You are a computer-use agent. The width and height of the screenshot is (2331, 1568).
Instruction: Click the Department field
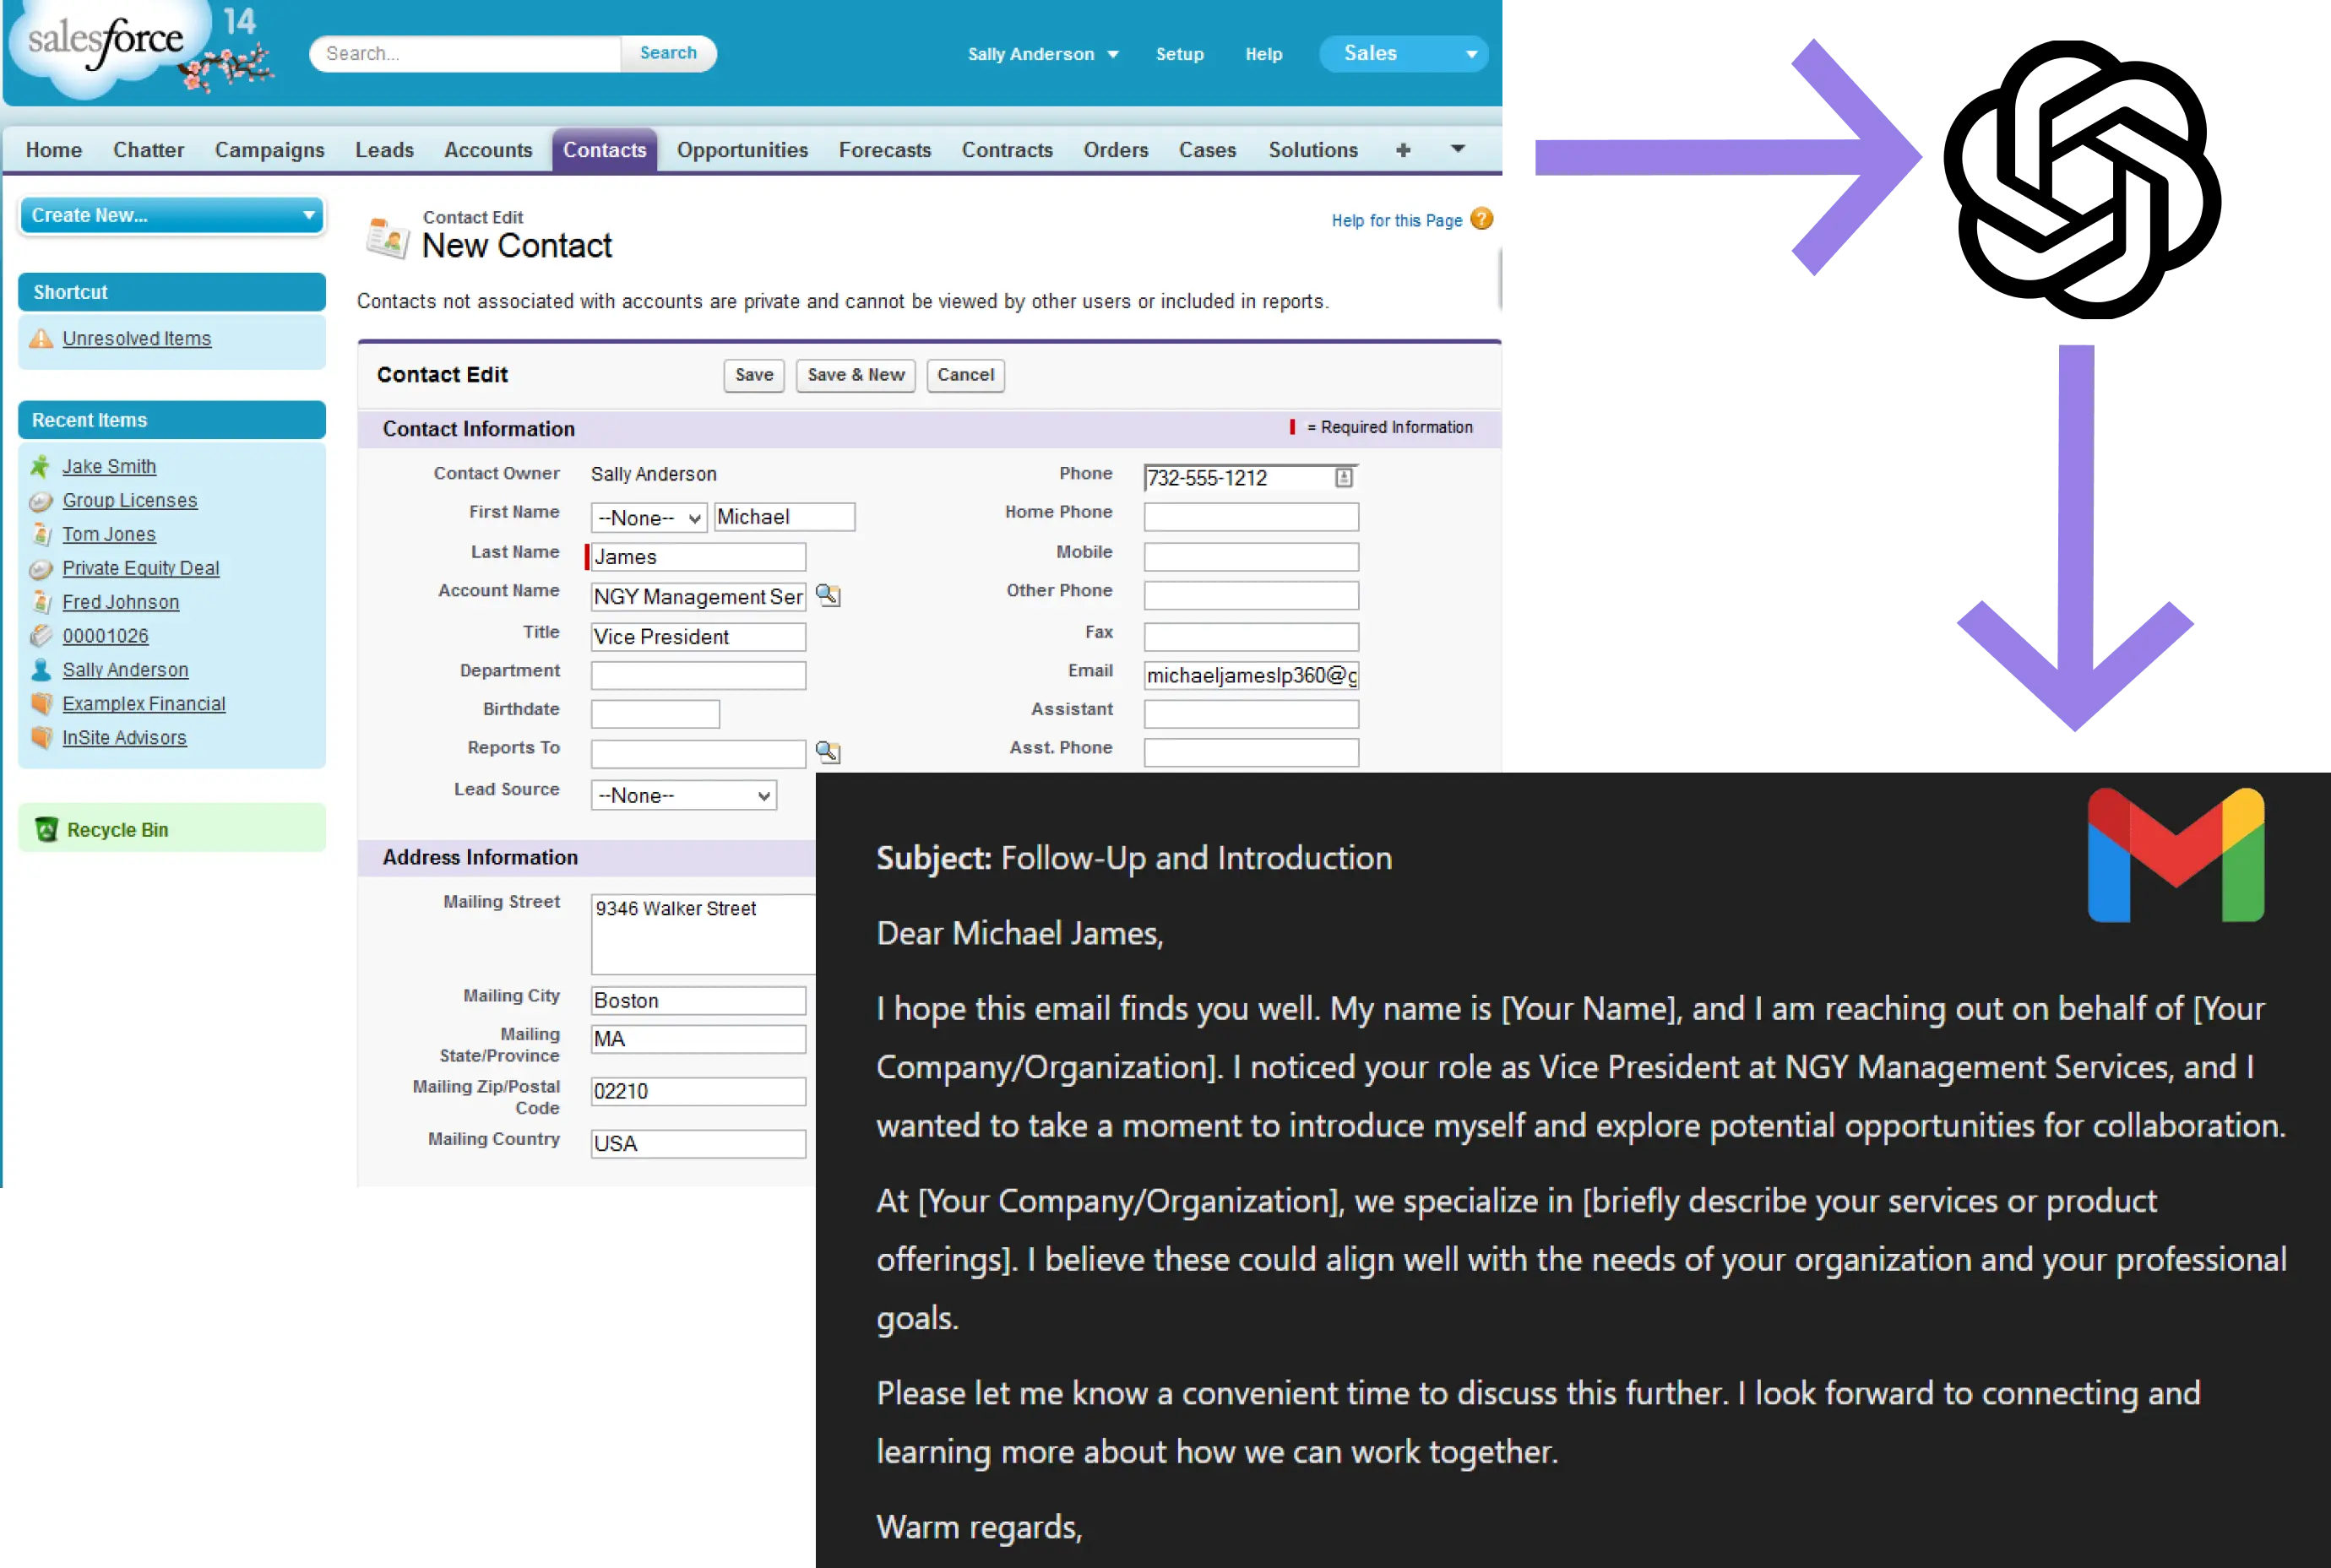click(x=698, y=675)
